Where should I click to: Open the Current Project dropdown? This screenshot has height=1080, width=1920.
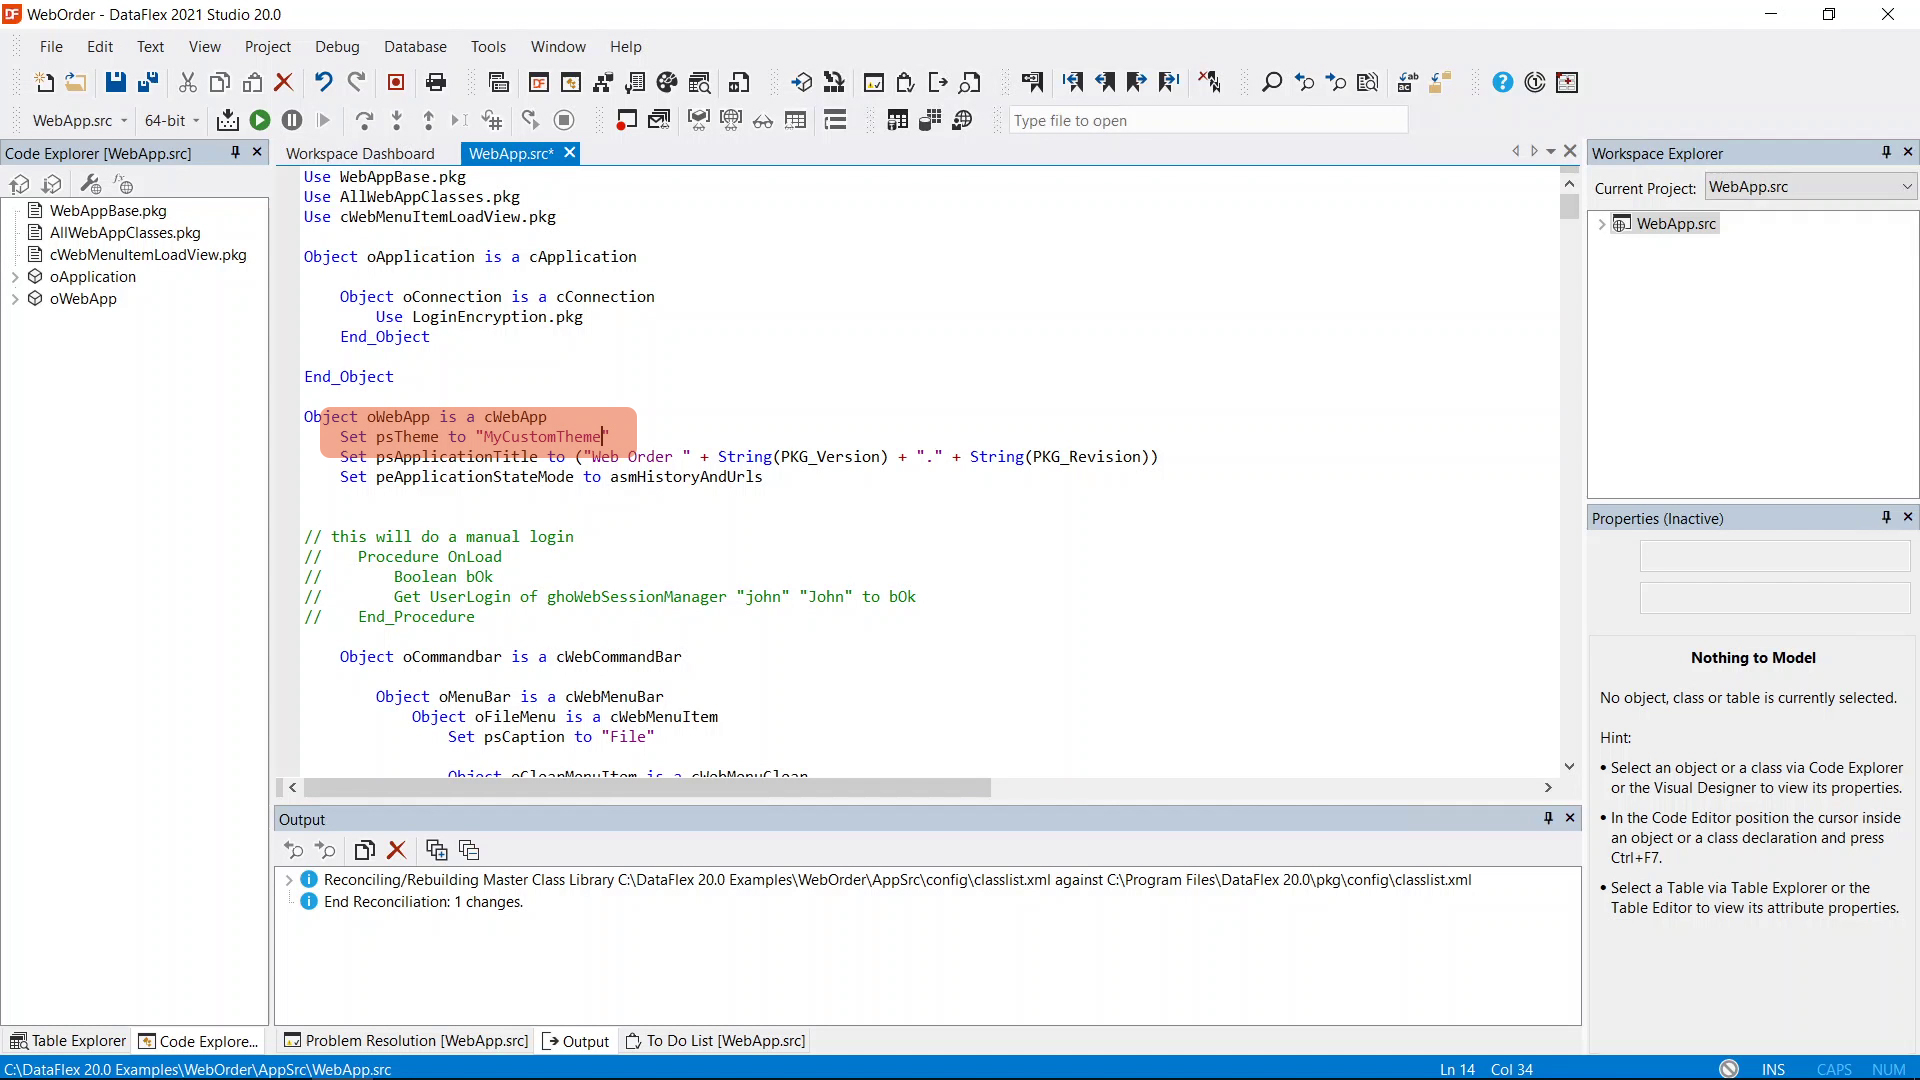coord(1906,187)
